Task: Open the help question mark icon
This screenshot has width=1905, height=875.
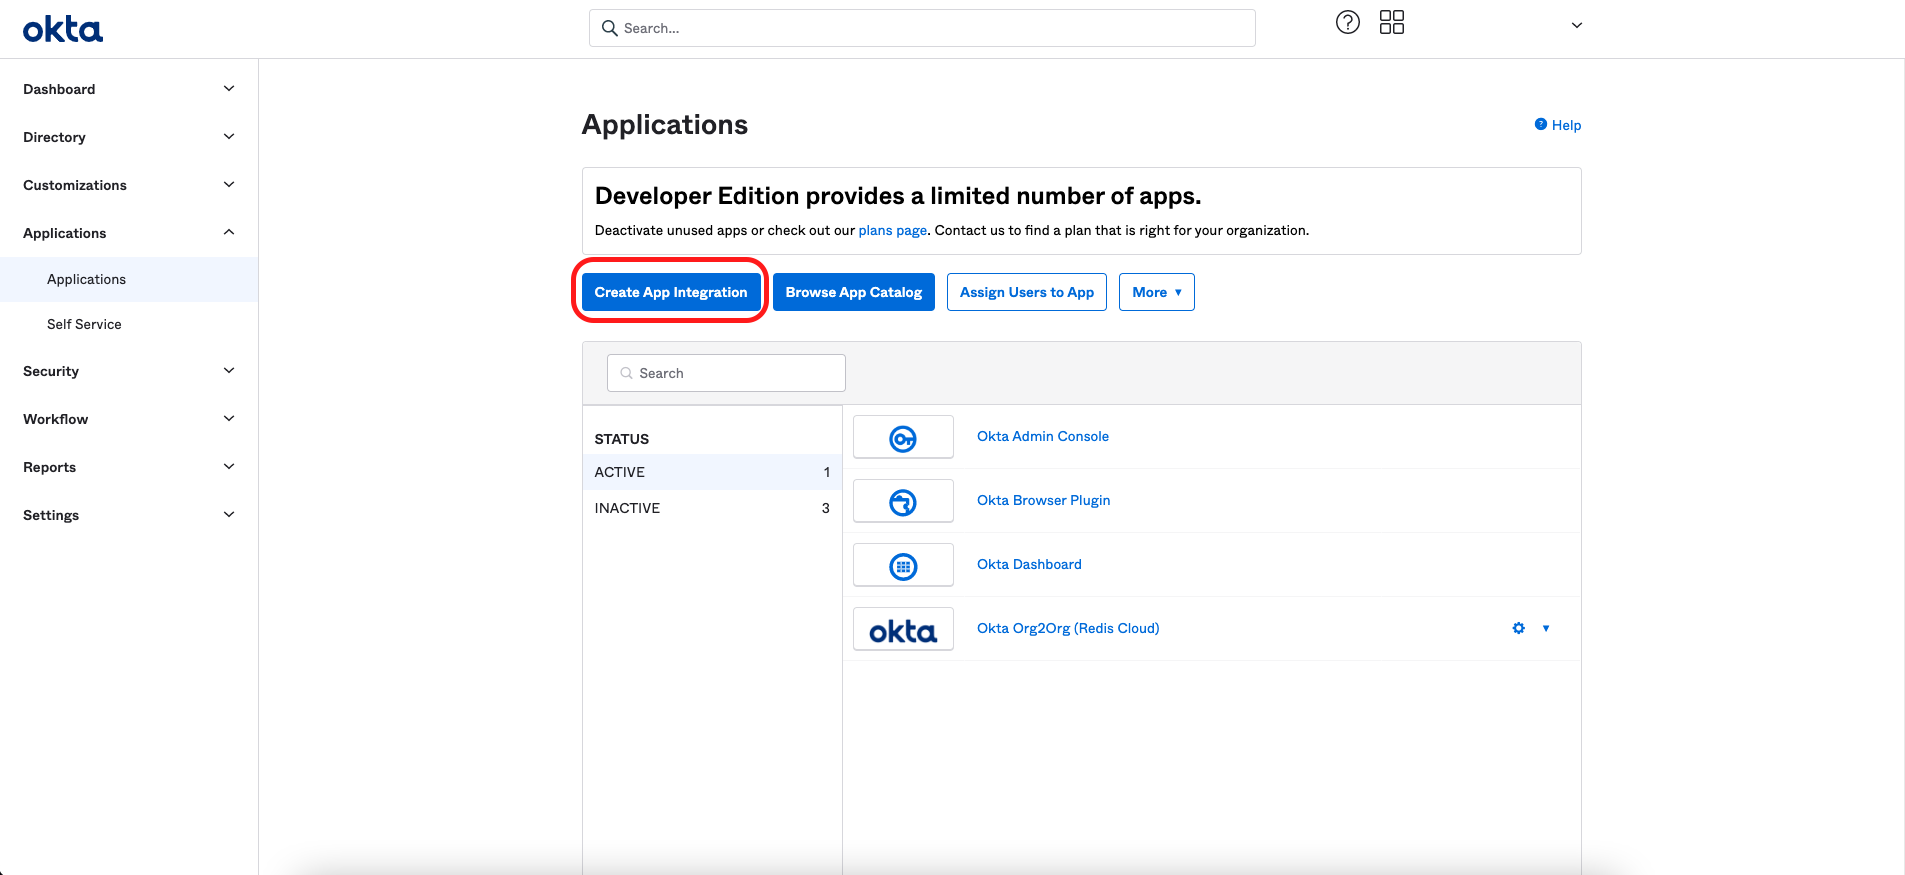Action: click(x=1347, y=23)
